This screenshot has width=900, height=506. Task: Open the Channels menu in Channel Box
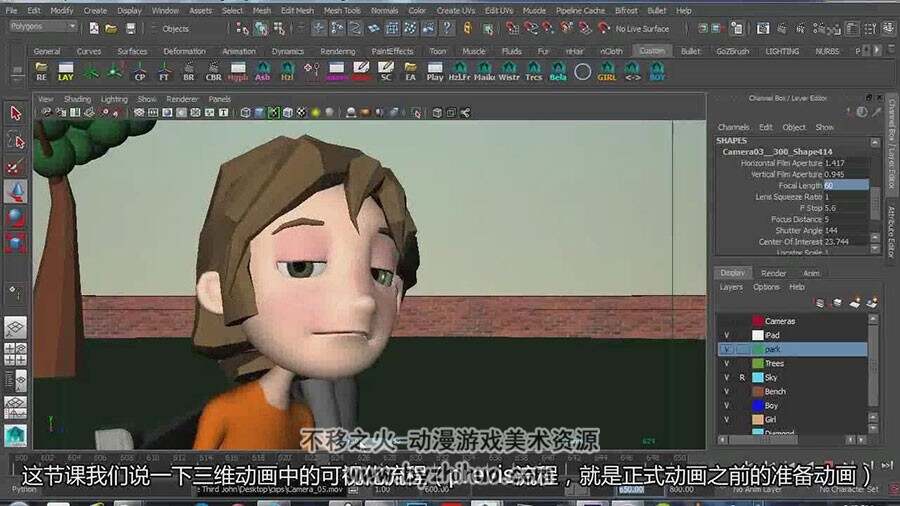[x=734, y=127]
